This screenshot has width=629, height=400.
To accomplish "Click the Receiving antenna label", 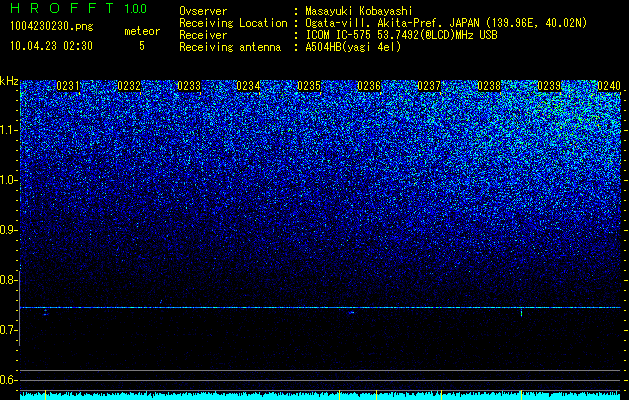I will coord(230,47).
